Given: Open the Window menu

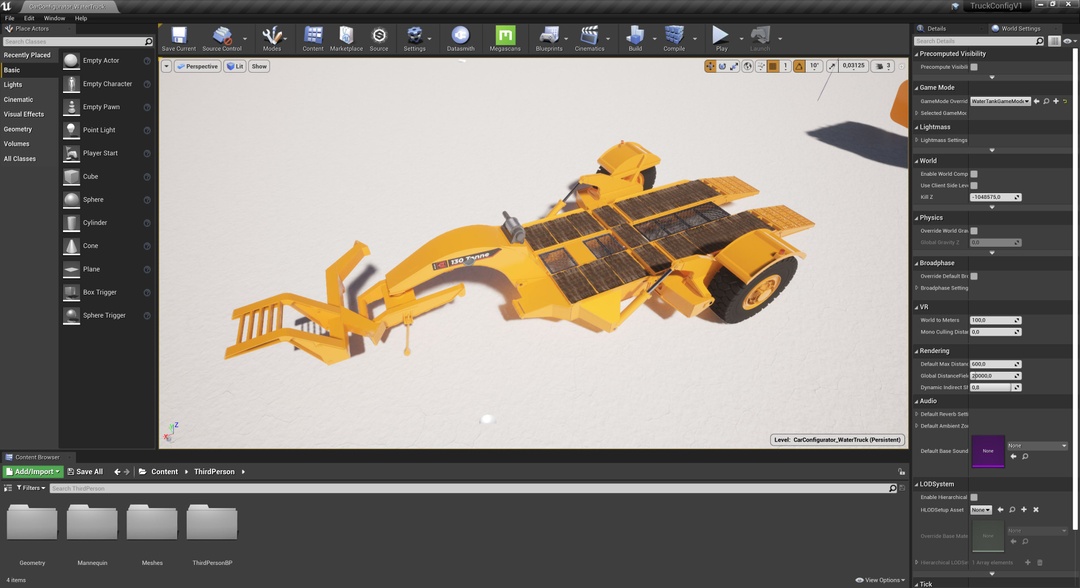Looking at the screenshot, I should click(x=54, y=18).
